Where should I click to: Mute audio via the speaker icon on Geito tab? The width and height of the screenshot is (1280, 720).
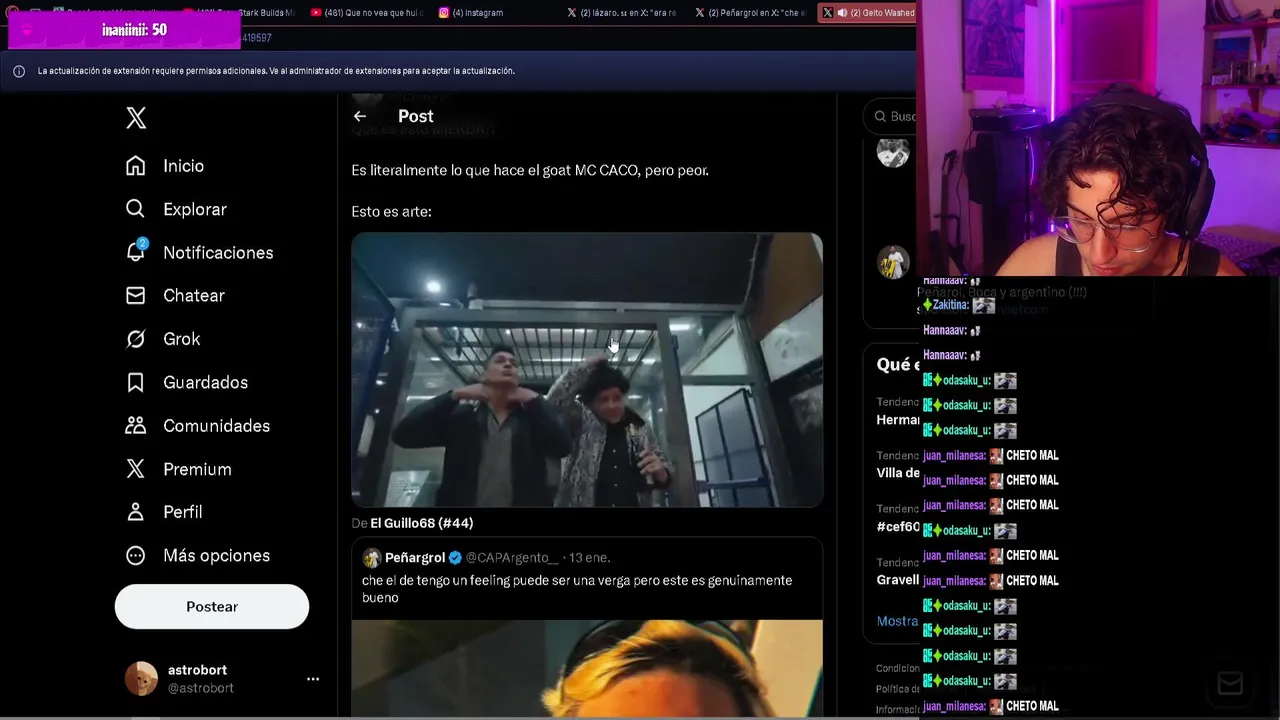point(842,13)
